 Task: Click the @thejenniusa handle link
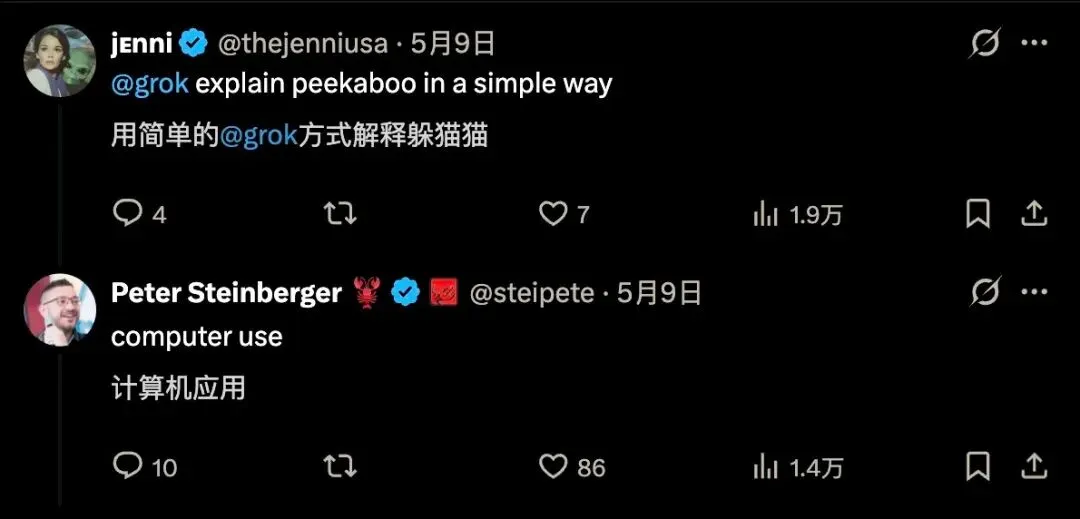[x=303, y=44]
